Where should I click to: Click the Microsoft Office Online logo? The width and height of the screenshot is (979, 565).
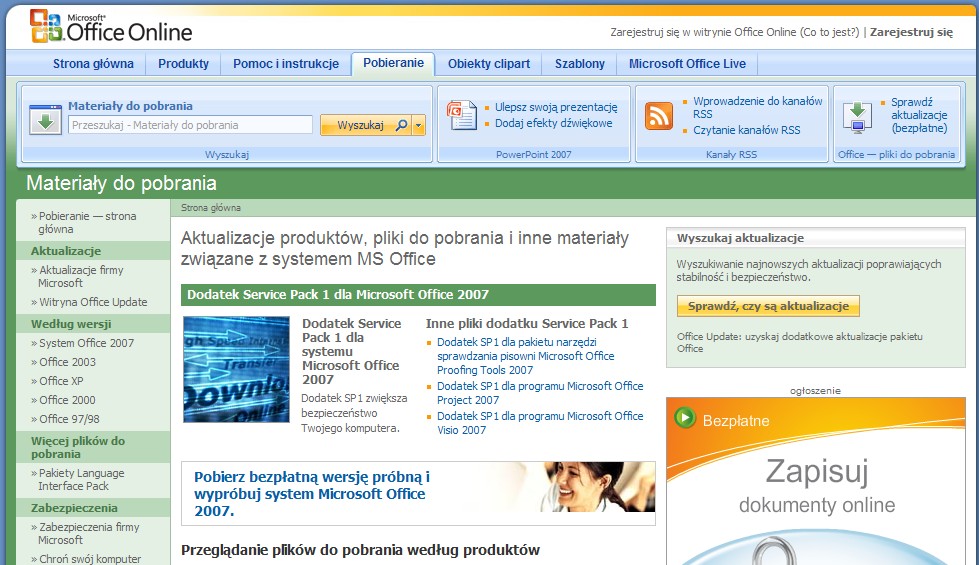(111, 26)
